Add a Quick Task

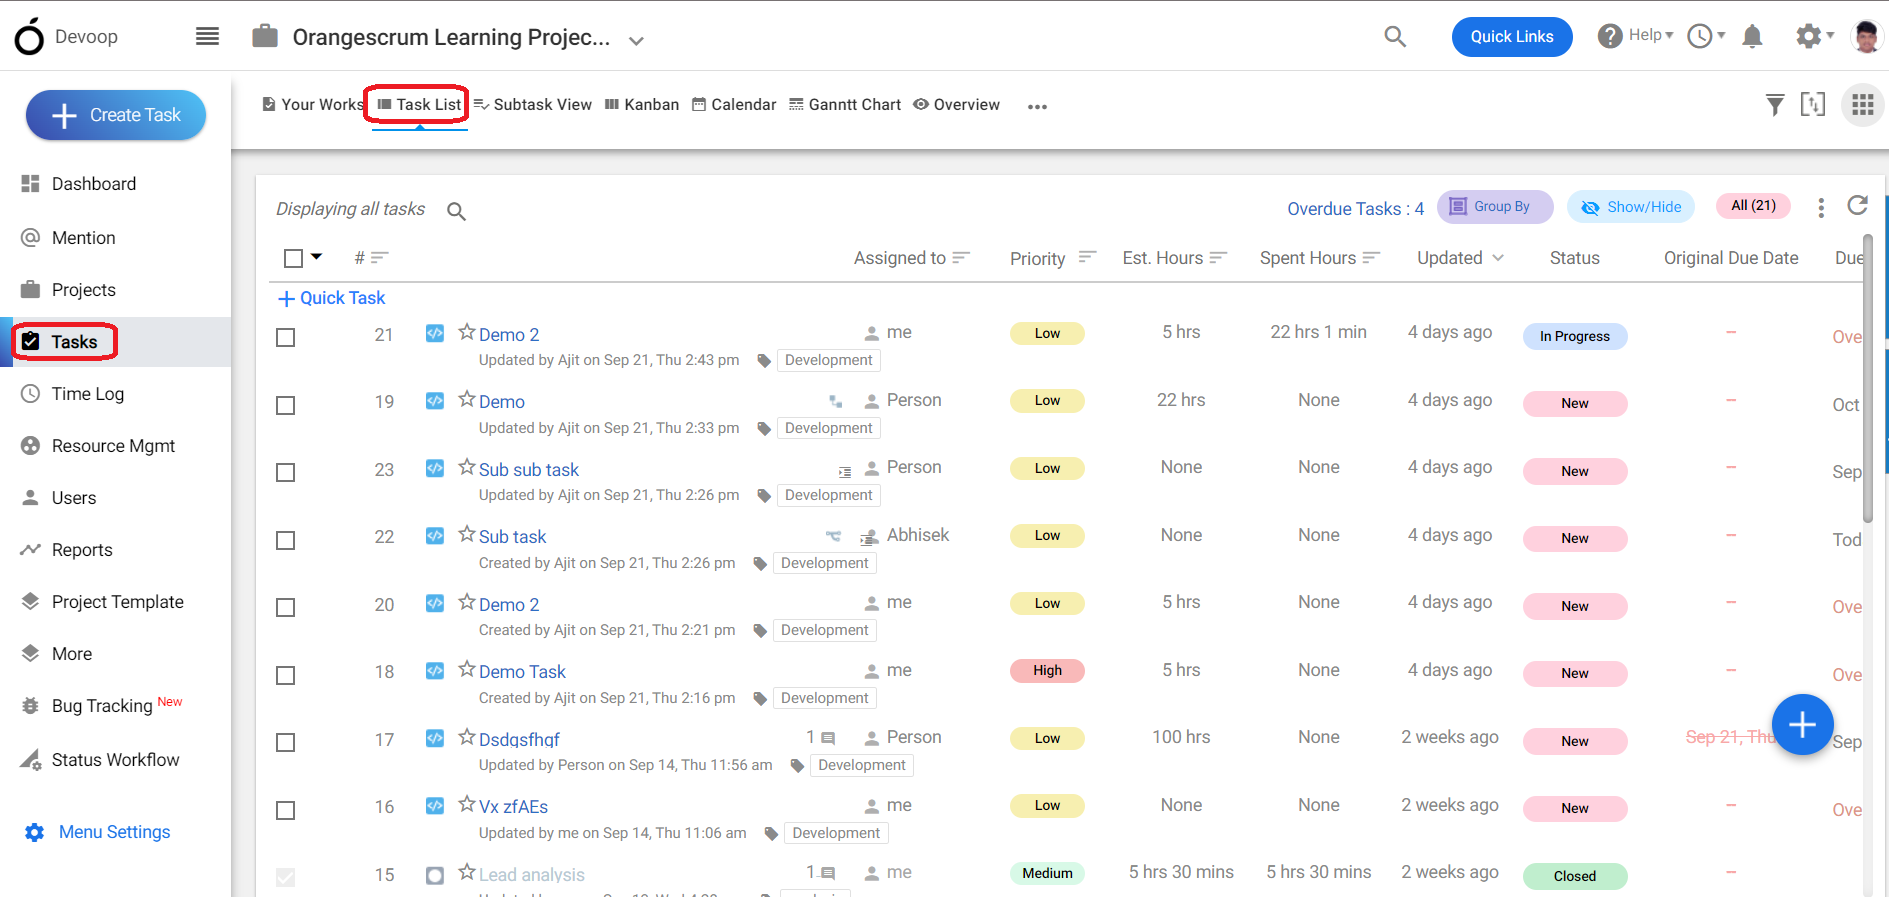332,298
